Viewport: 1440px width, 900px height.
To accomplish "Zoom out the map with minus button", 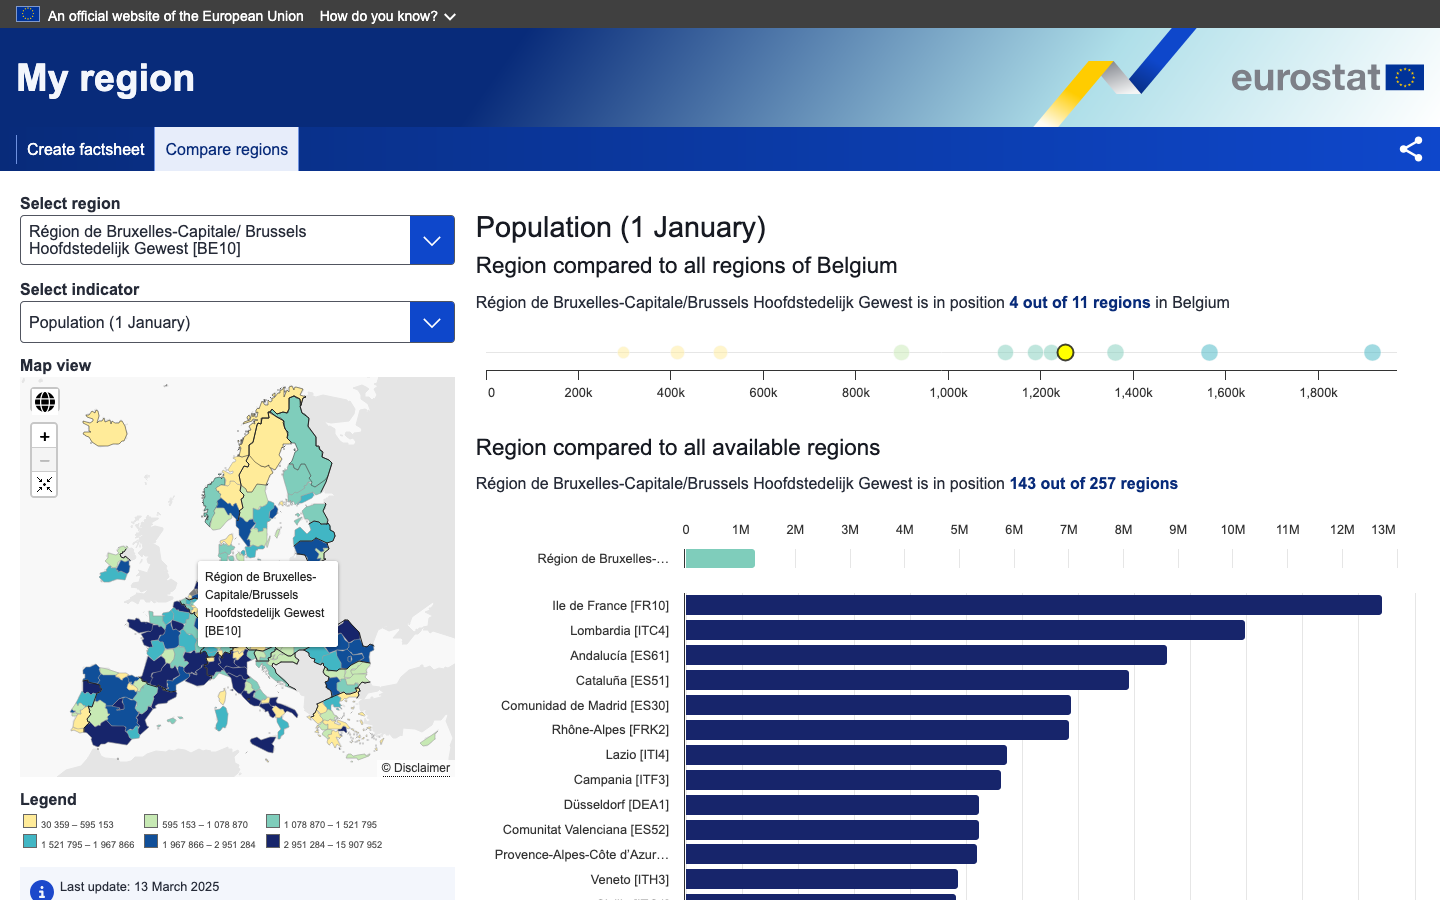I will [44, 461].
